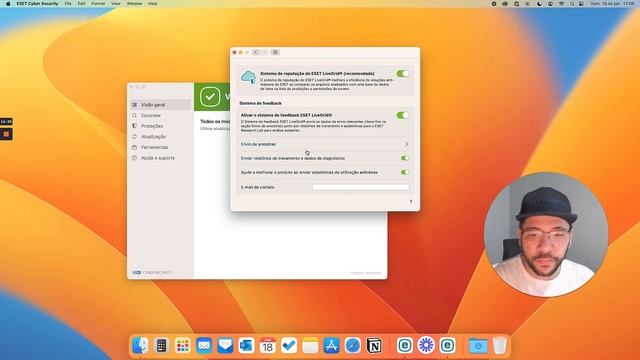Go back in preferences window toolbar

click(x=256, y=52)
